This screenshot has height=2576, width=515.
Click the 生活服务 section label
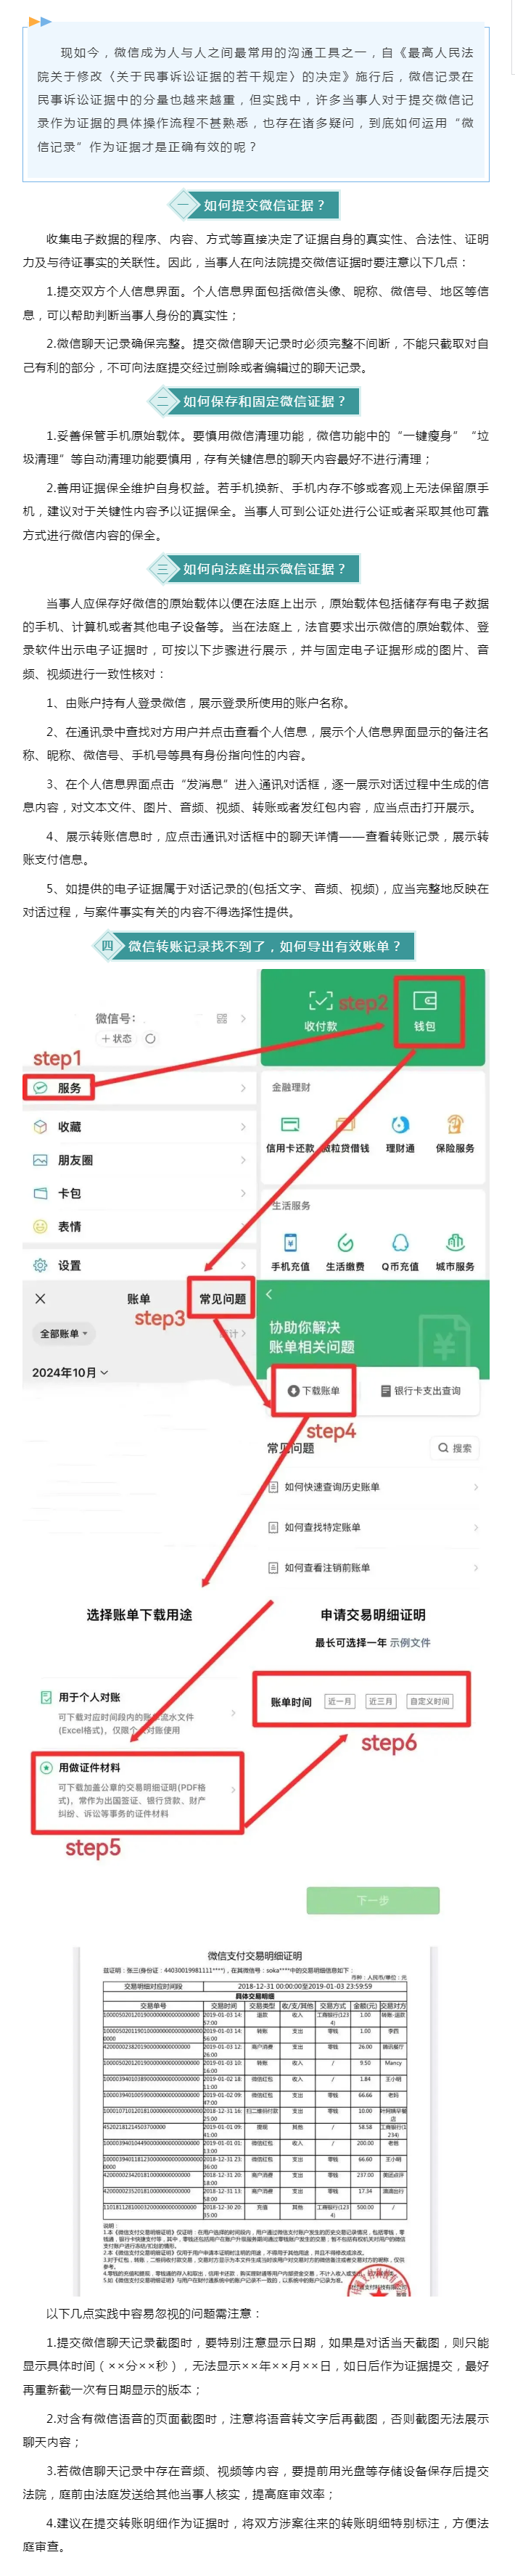291,1205
